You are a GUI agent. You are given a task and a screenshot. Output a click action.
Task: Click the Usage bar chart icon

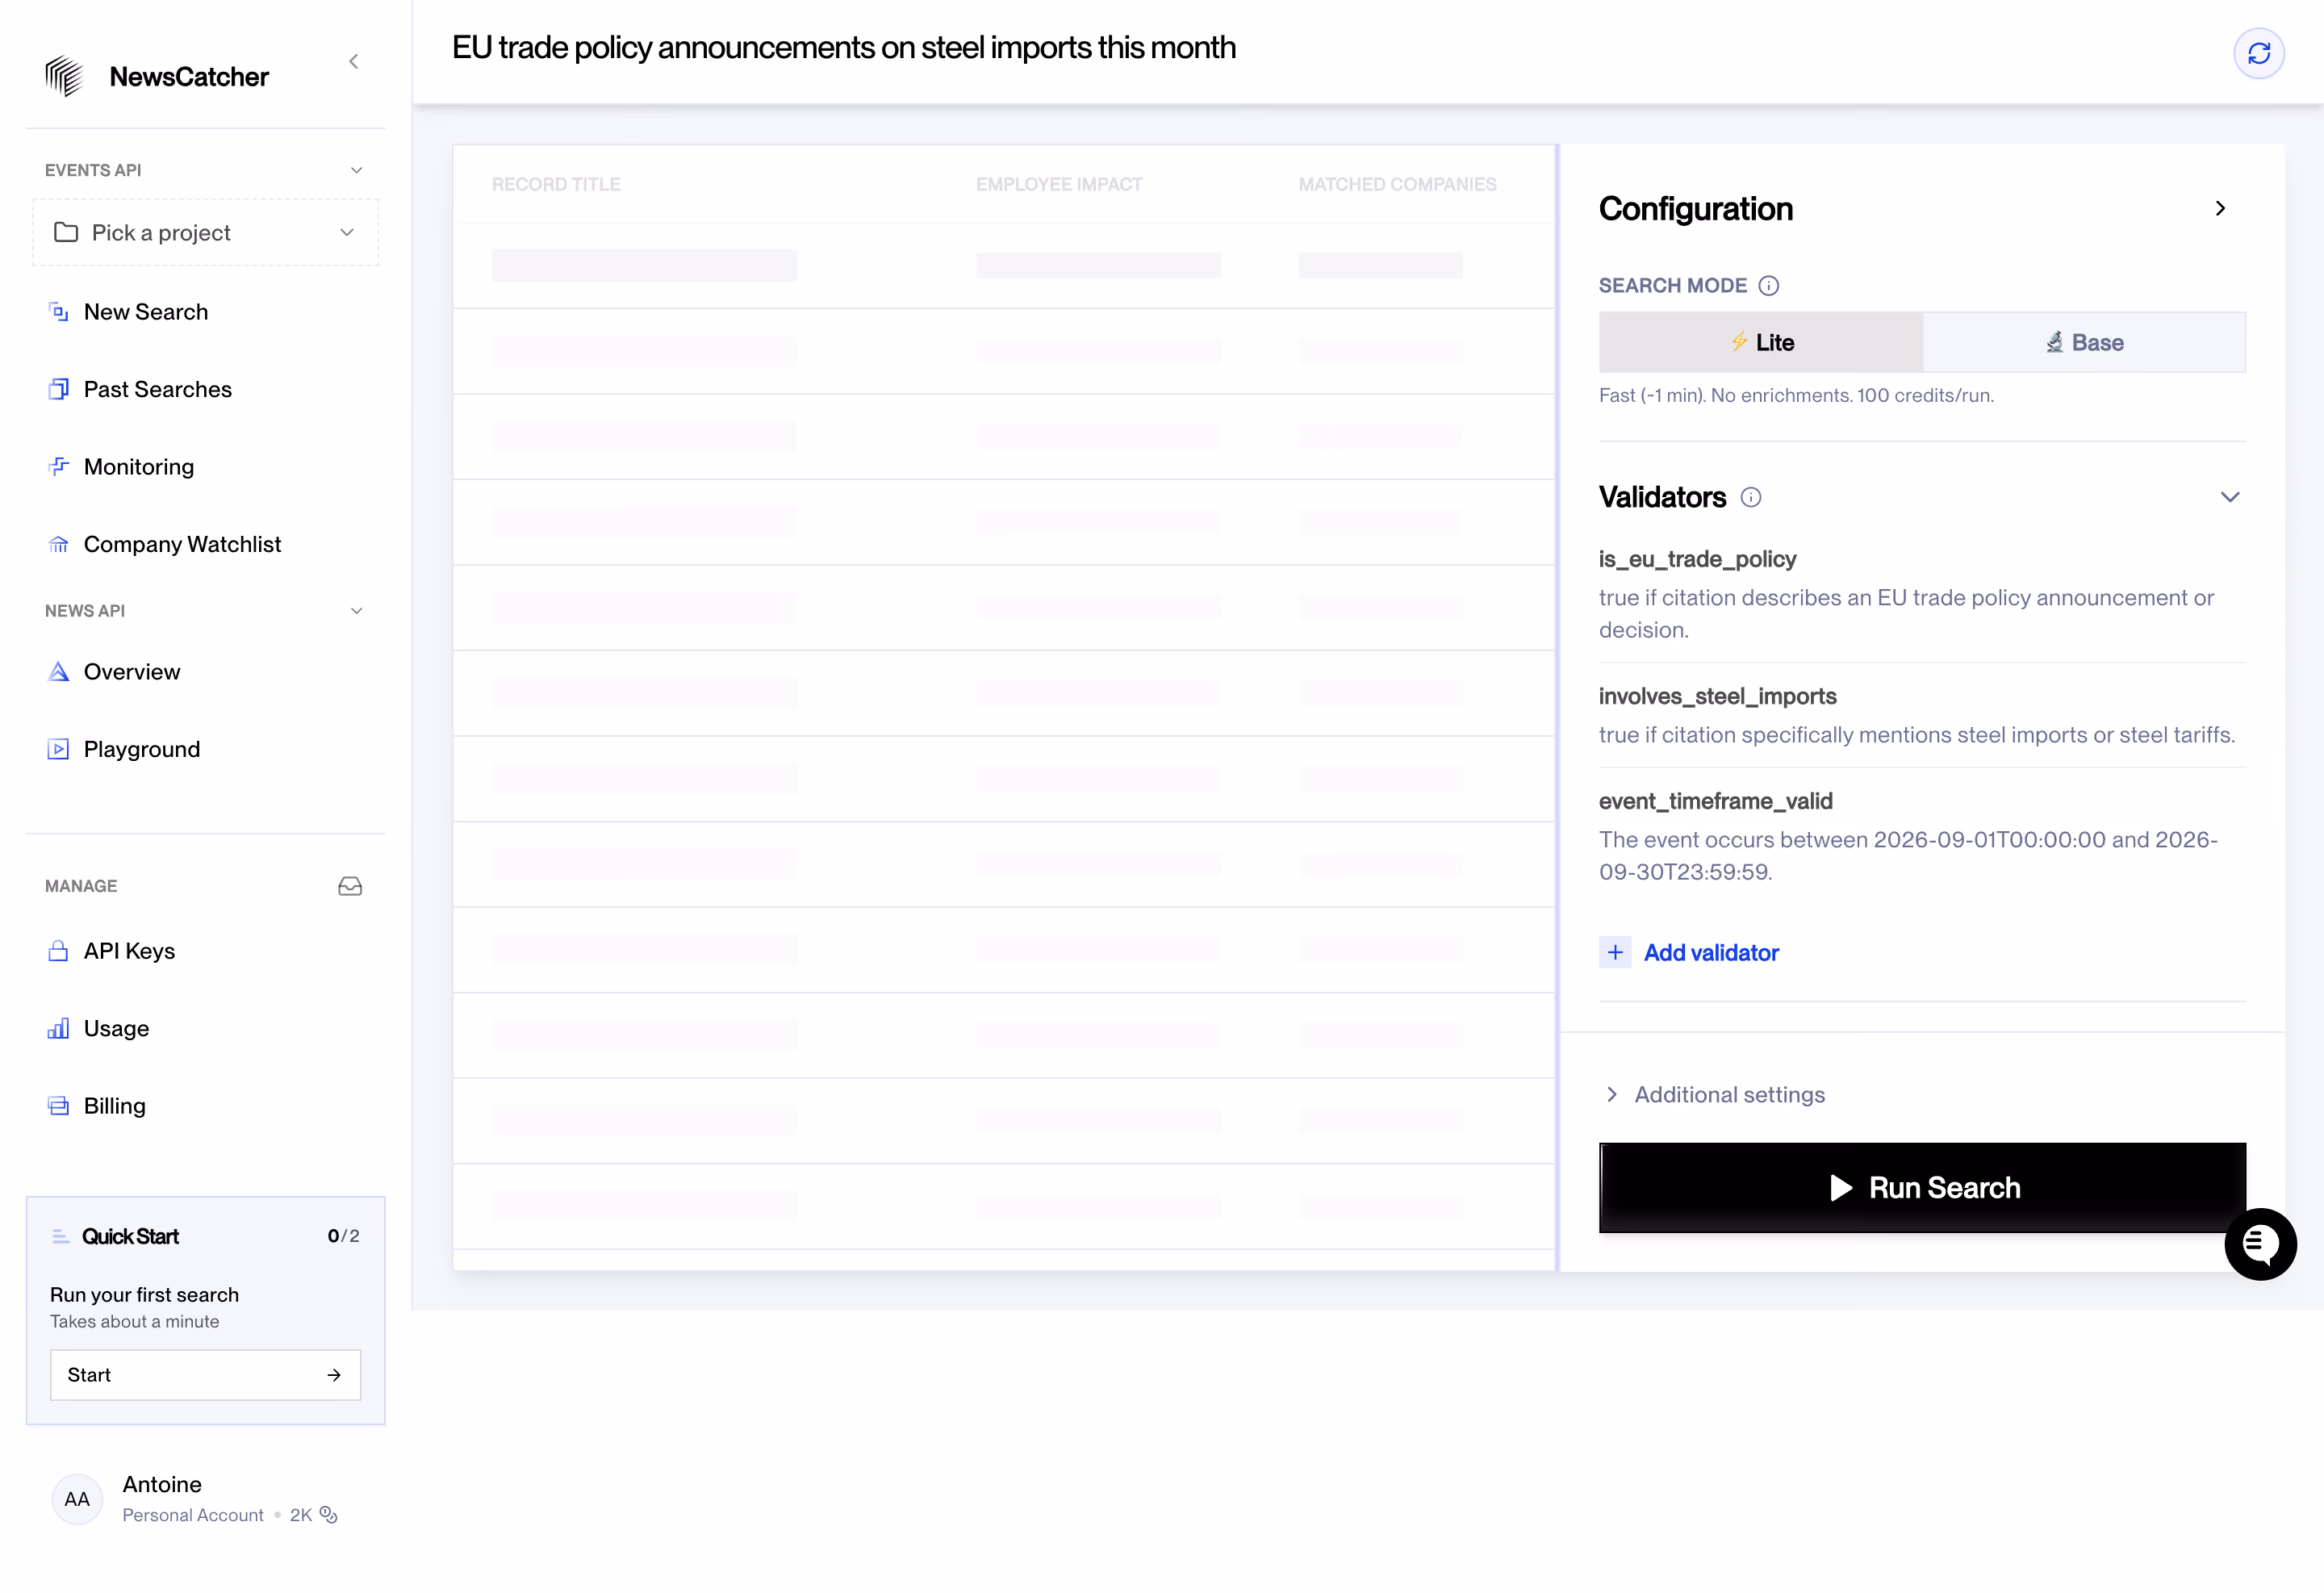tap(59, 1028)
